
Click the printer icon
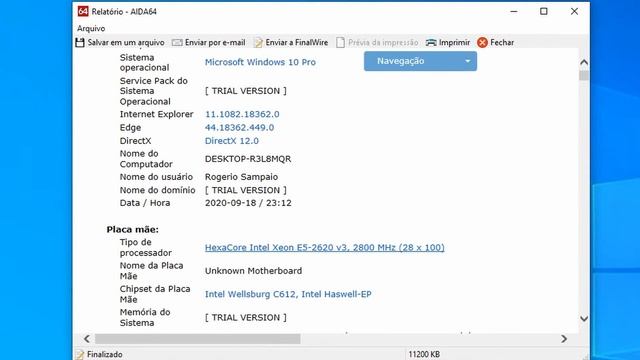pyautogui.click(x=431, y=42)
